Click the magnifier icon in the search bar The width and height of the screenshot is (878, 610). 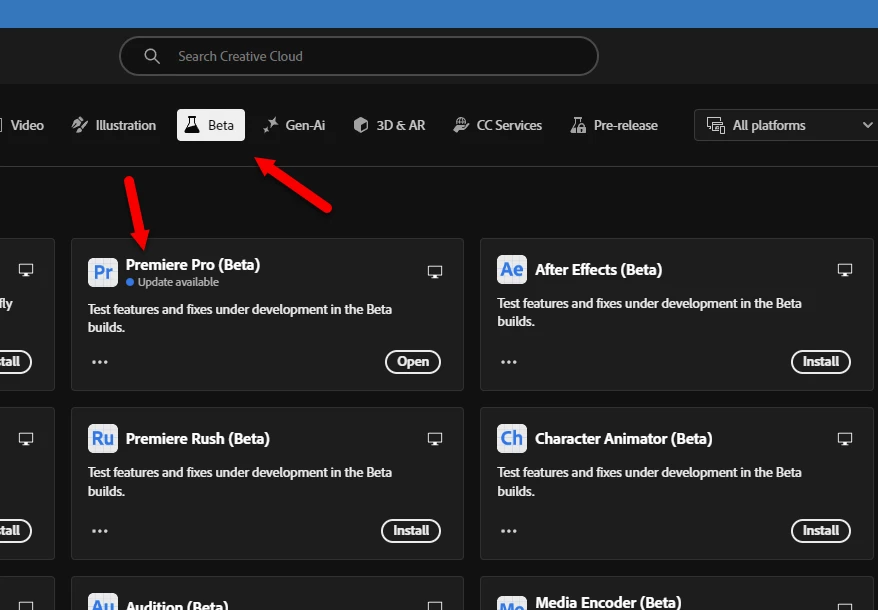(152, 56)
